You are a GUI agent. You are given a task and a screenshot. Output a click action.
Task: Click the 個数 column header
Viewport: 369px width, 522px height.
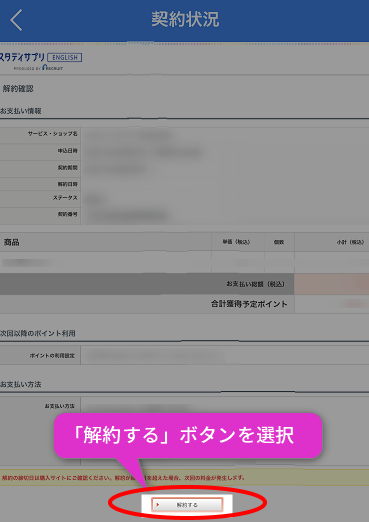(279, 242)
